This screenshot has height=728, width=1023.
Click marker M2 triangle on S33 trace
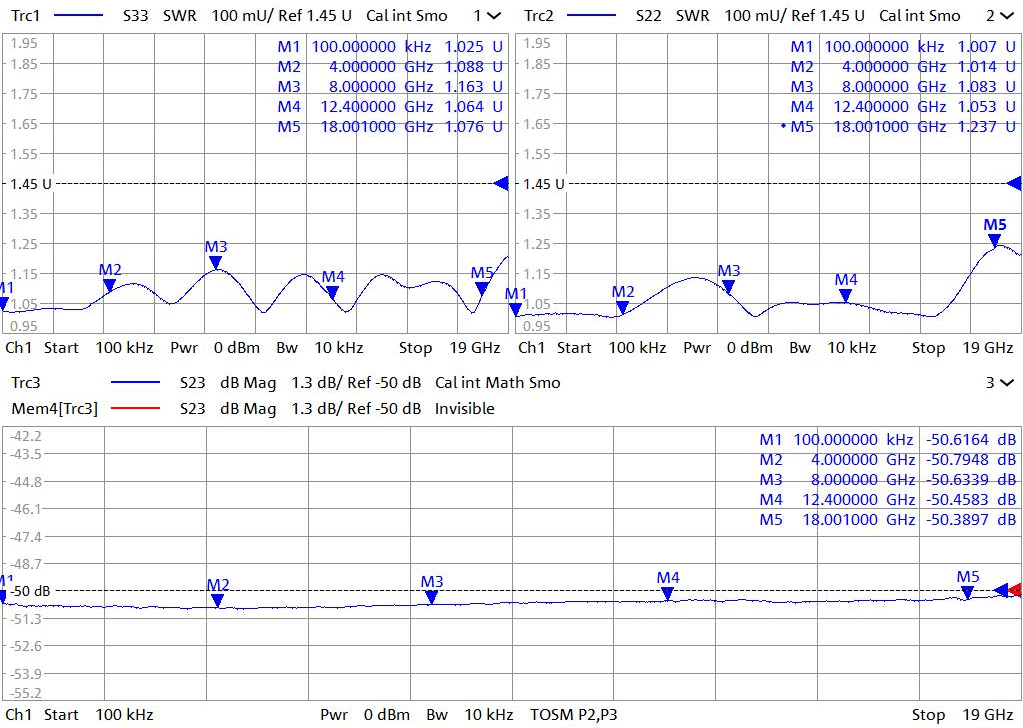click(x=110, y=286)
